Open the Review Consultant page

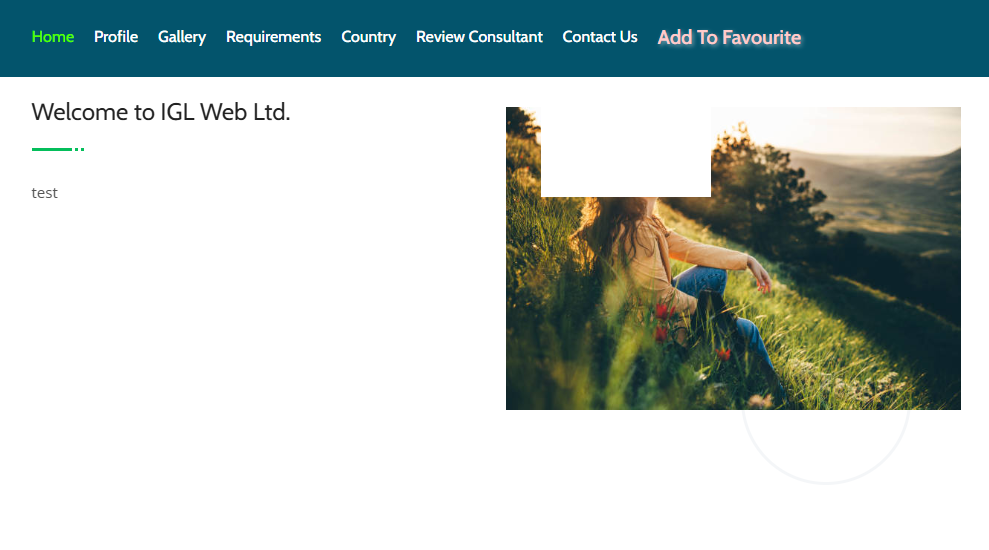tap(479, 37)
